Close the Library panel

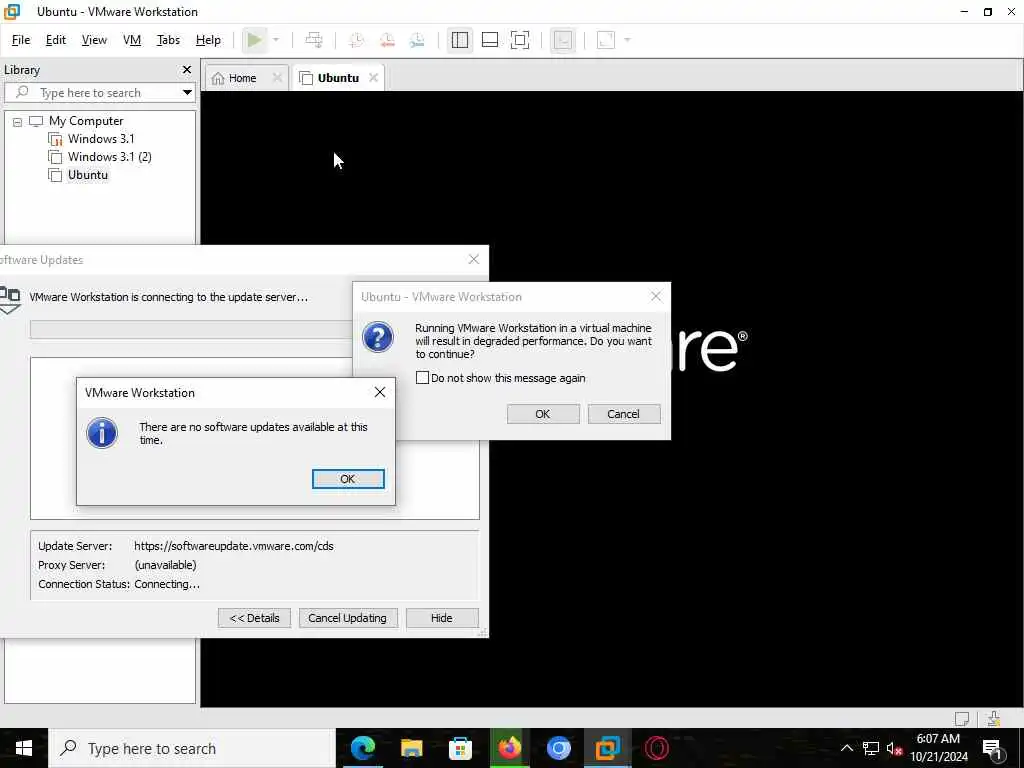click(x=187, y=69)
